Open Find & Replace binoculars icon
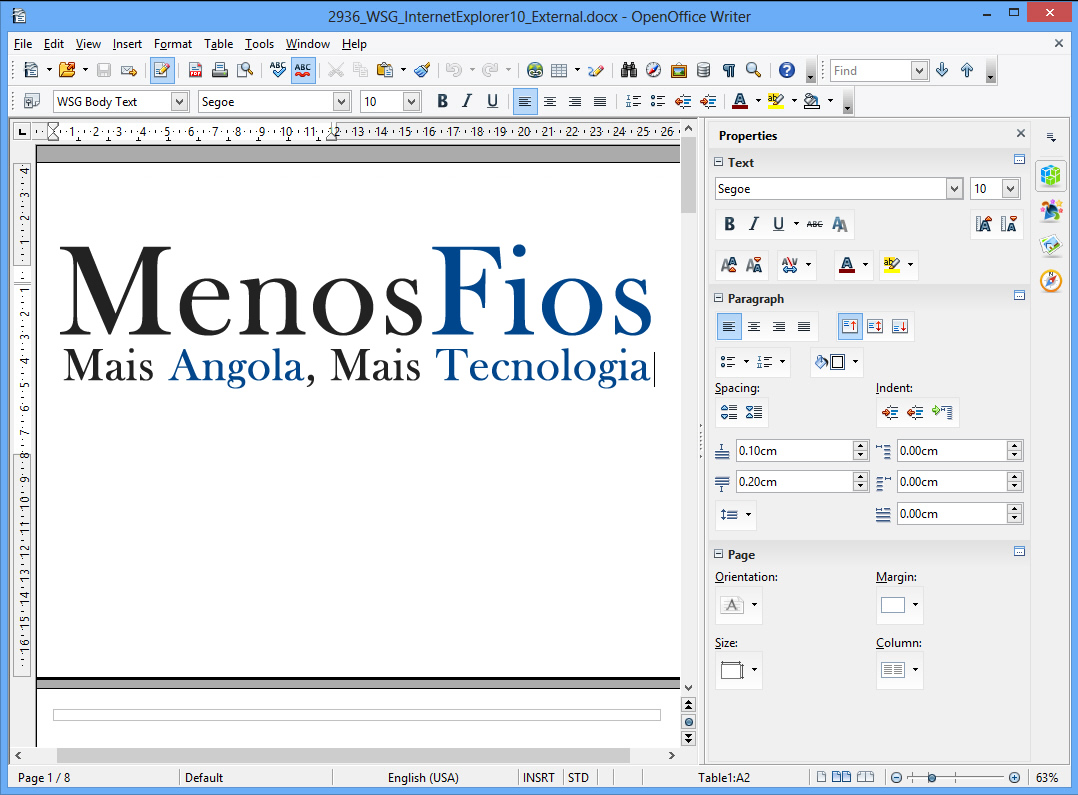 628,70
